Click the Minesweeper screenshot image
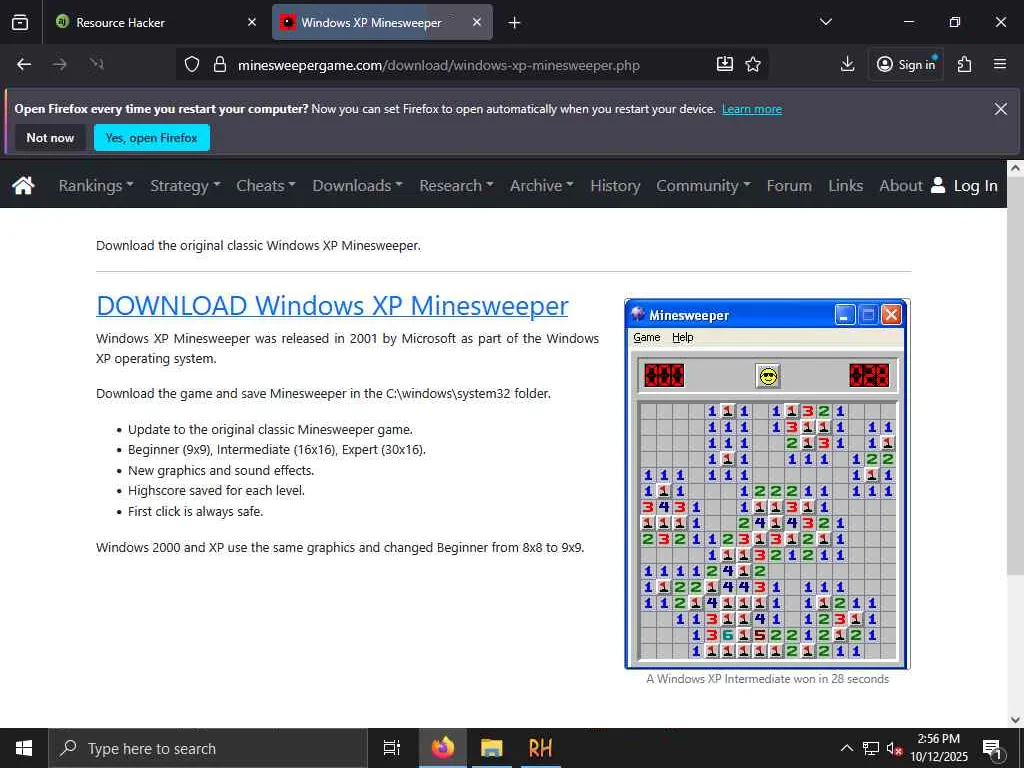This screenshot has height=768, width=1024. click(x=767, y=484)
